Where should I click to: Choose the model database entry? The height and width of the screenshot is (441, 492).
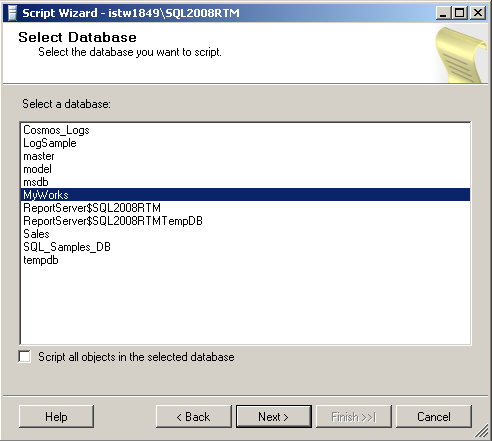click(x=245, y=169)
